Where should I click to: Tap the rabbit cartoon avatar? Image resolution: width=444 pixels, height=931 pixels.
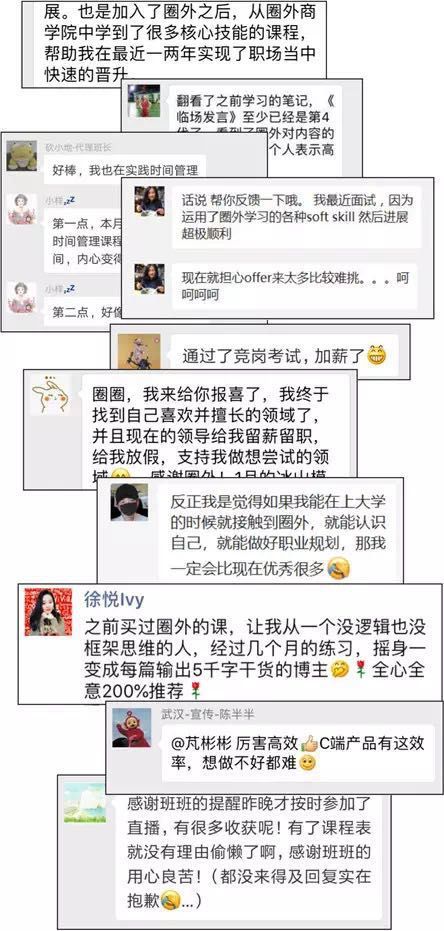point(50,395)
